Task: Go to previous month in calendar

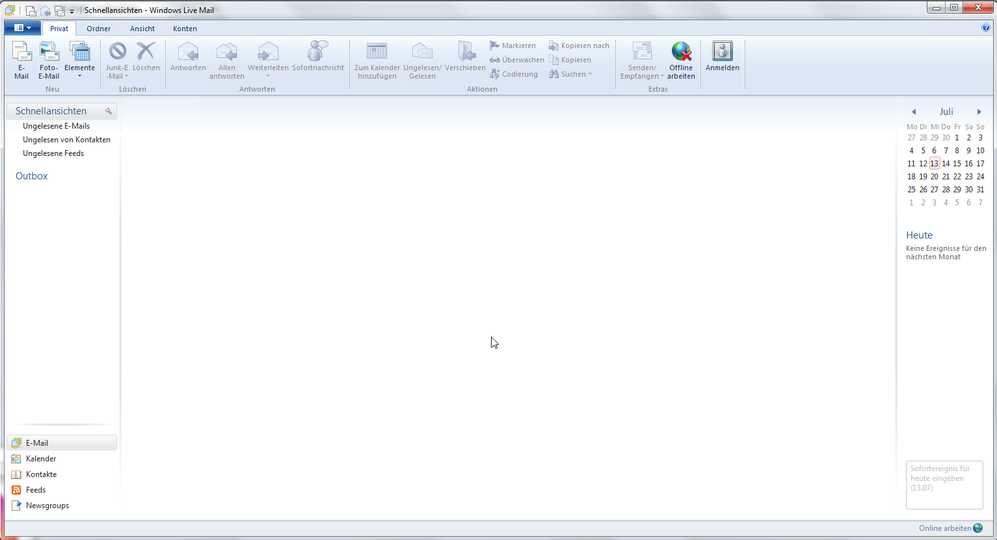Action: point(914,112)
